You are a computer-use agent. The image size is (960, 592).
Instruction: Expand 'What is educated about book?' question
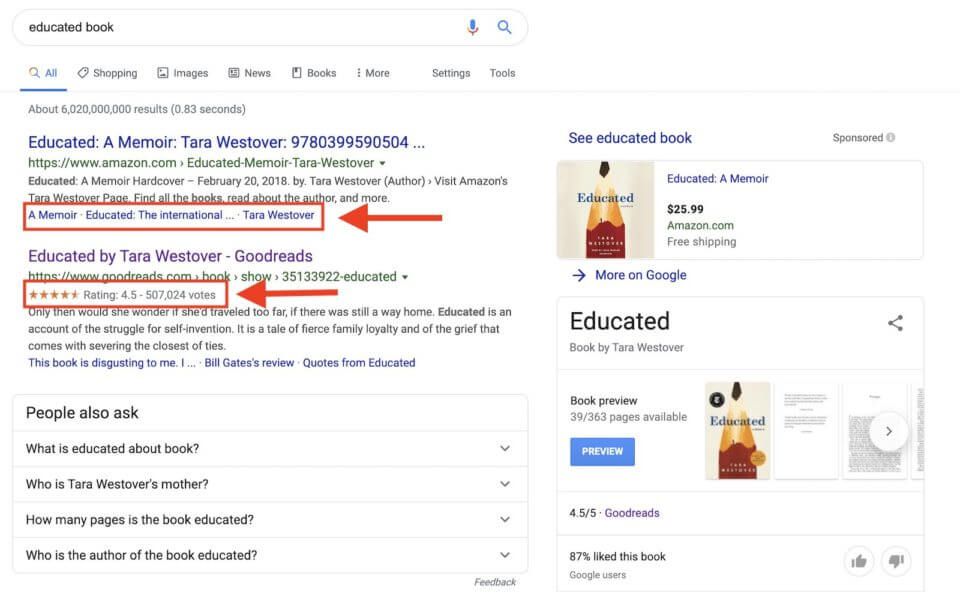pyautogui.click(x=270, y=449)
